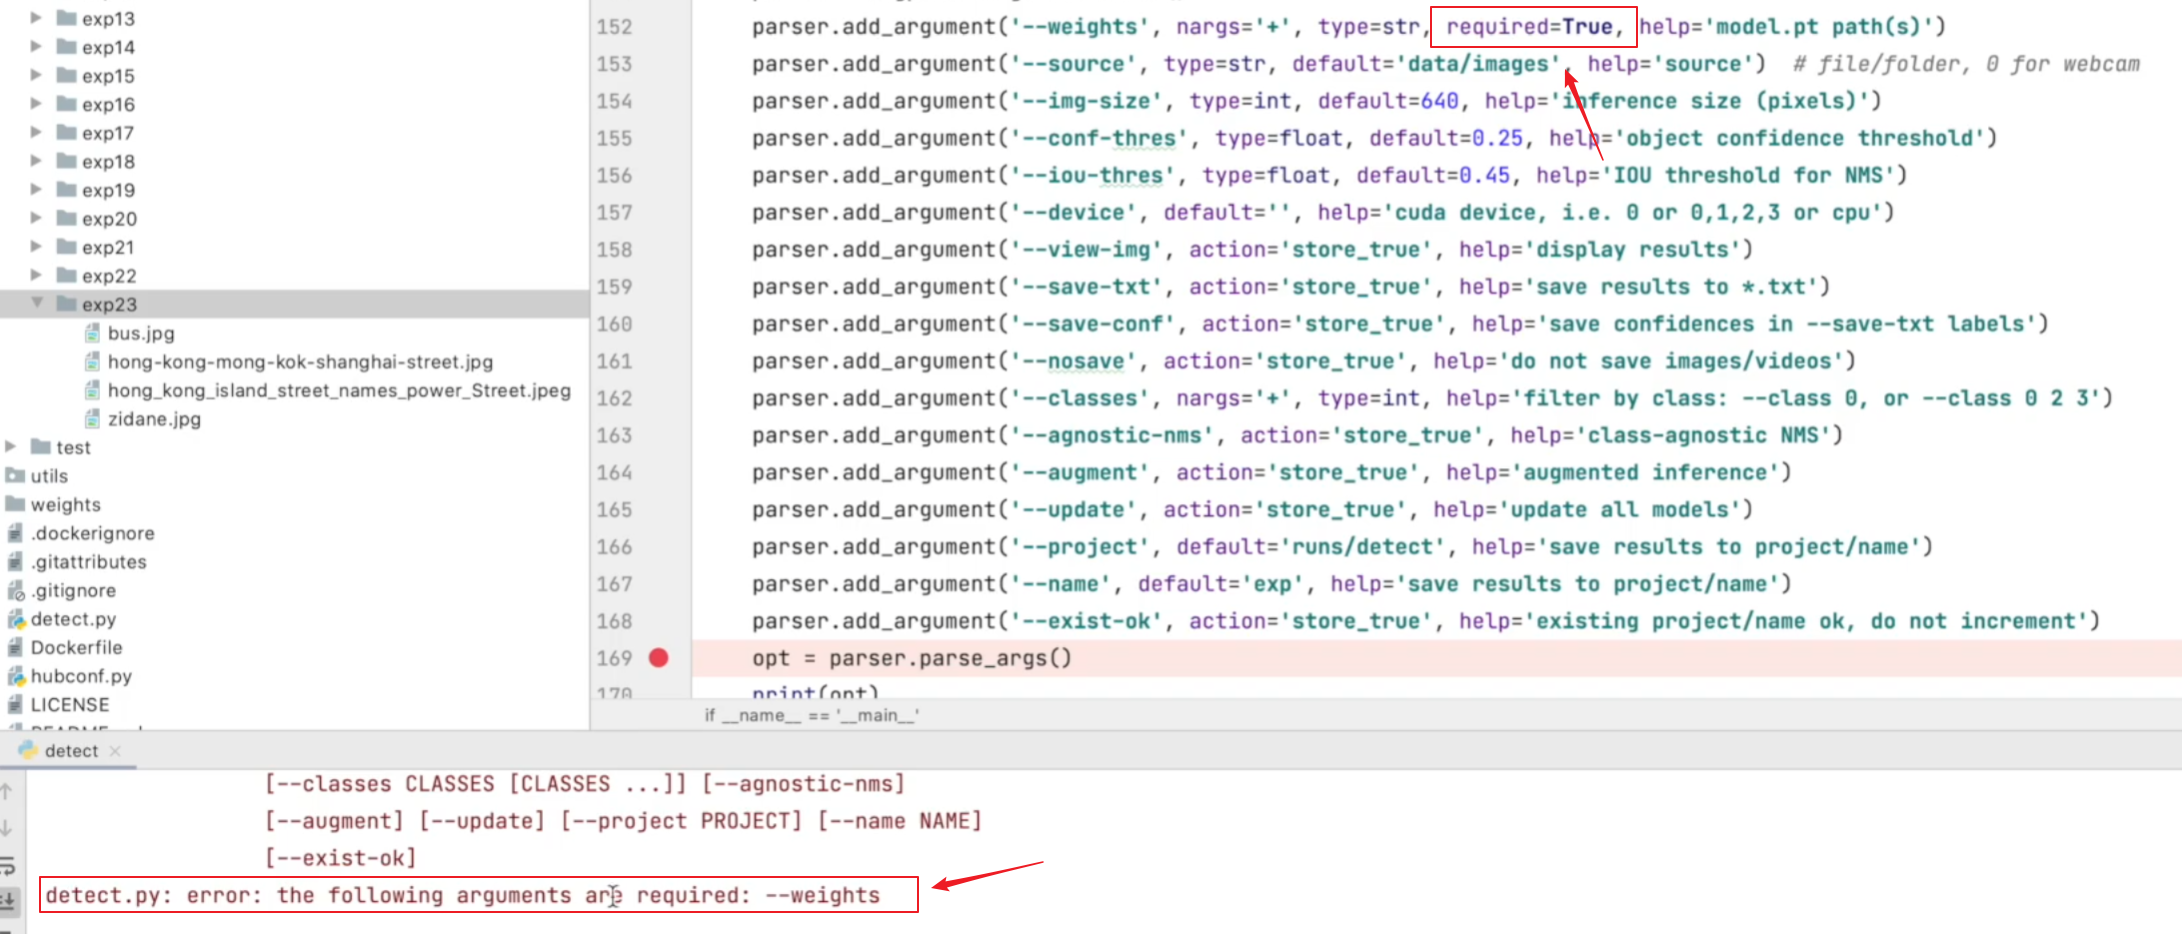
Task: Click the console text [--agnostic-nms]
Action: (x=804, y=784)
